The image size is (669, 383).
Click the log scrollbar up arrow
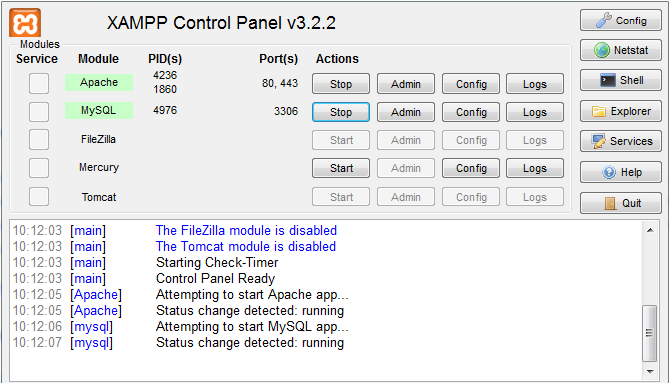pyautogui.click(x=650, y=230)
